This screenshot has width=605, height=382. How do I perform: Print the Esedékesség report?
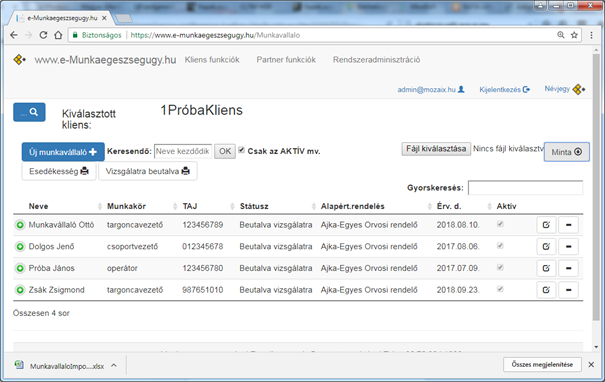(59, 171)
